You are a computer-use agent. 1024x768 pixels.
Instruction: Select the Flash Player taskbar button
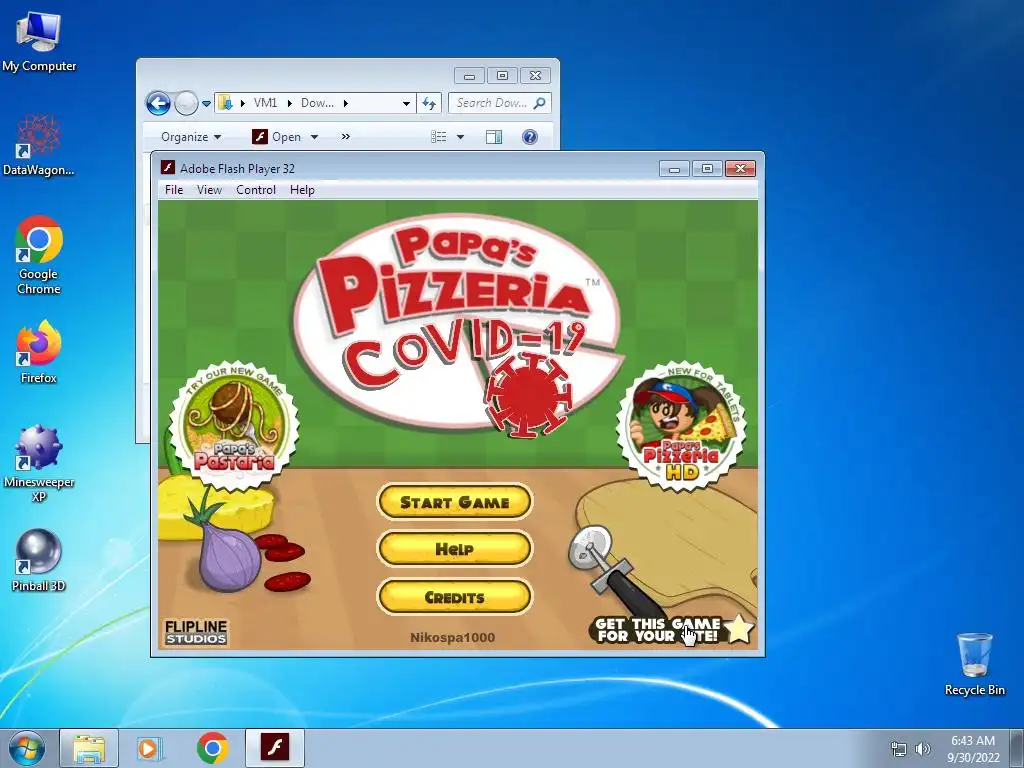click(x=275, y=748)
